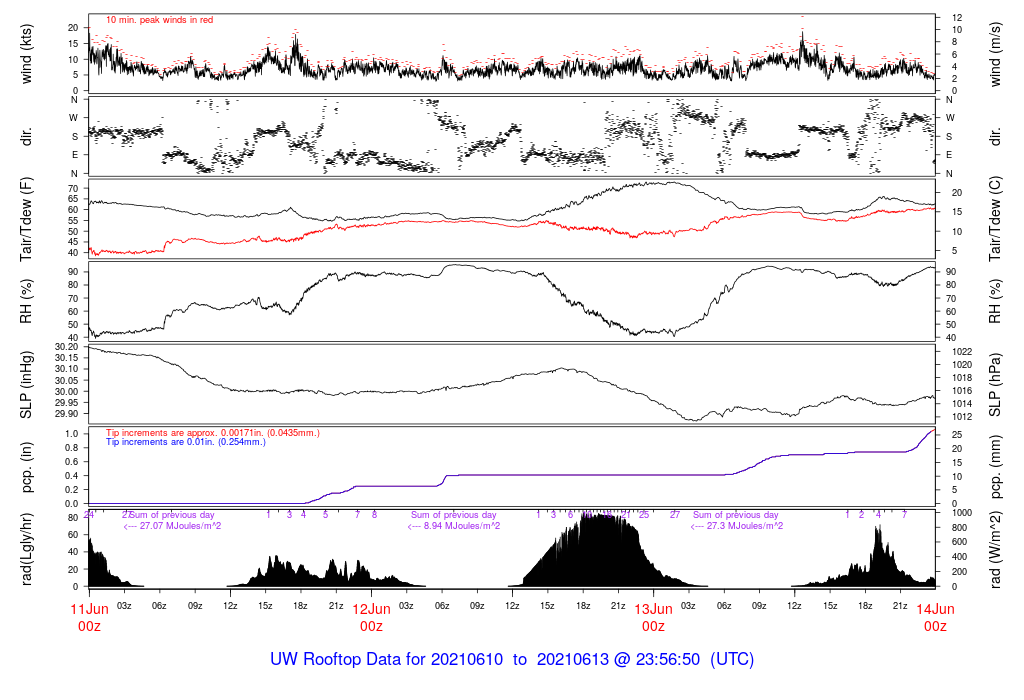1024x700 pixels.
Task: Click blue 'Tip increments are 0.01in.' text
Action: [x=186, y=442]
